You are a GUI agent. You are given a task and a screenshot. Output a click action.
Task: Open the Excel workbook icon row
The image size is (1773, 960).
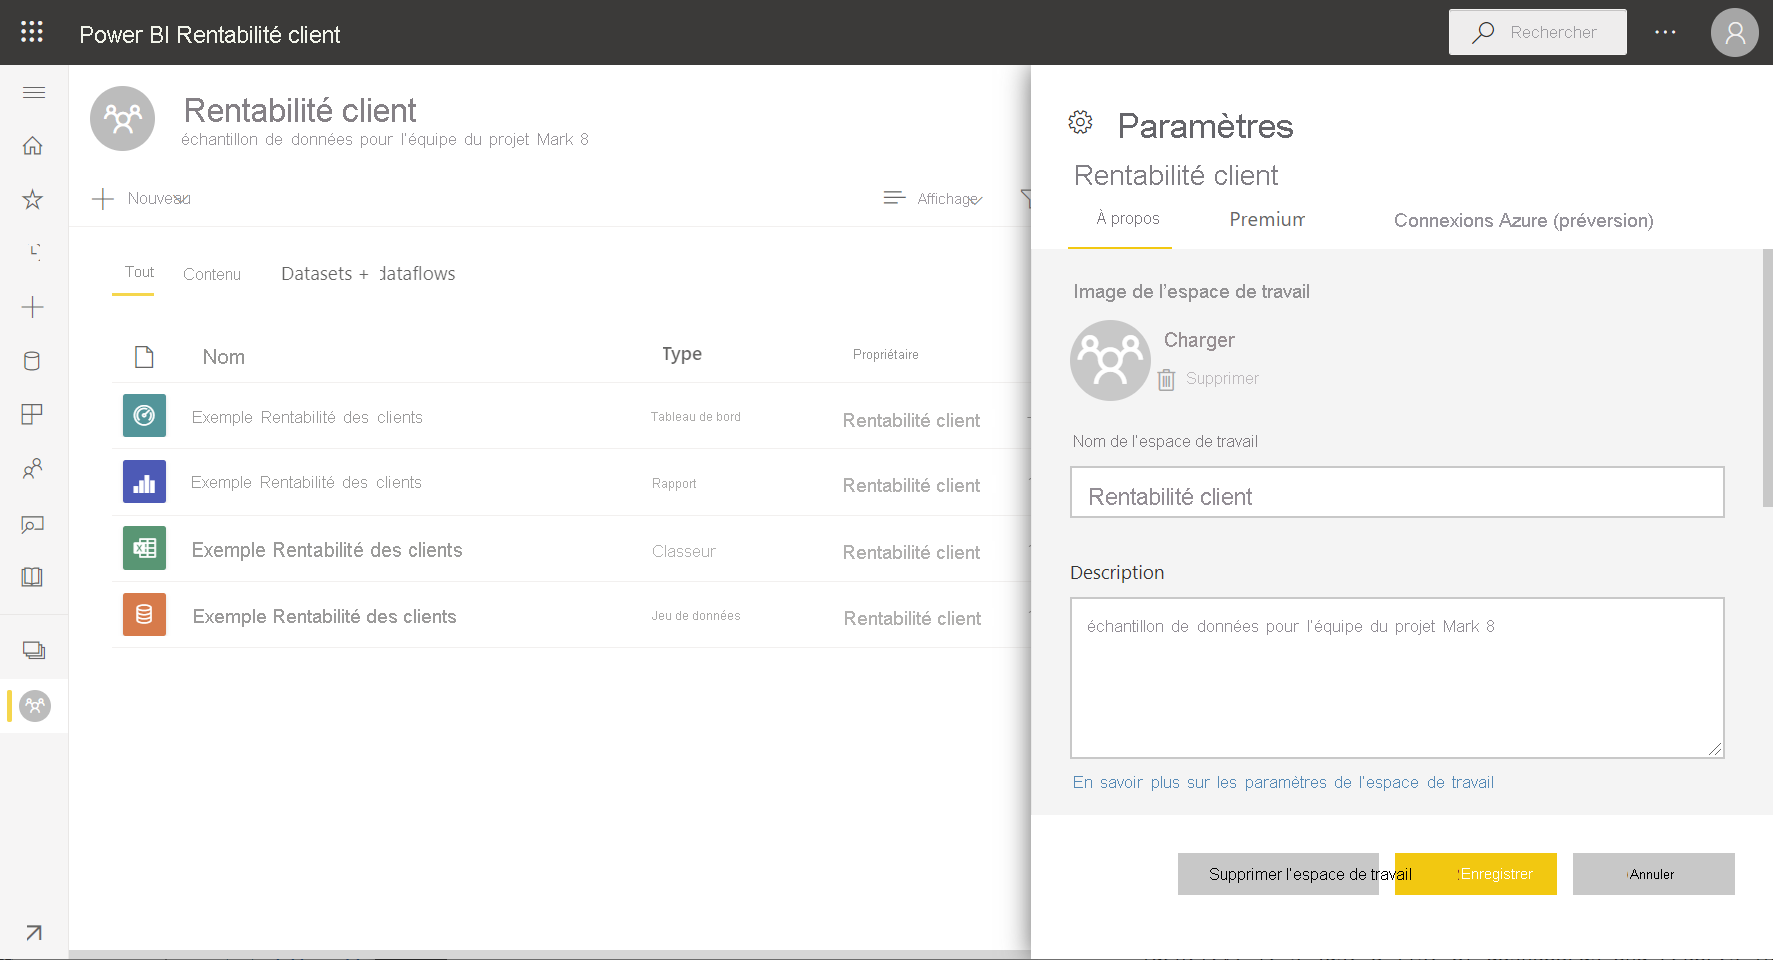coord(144,548)
